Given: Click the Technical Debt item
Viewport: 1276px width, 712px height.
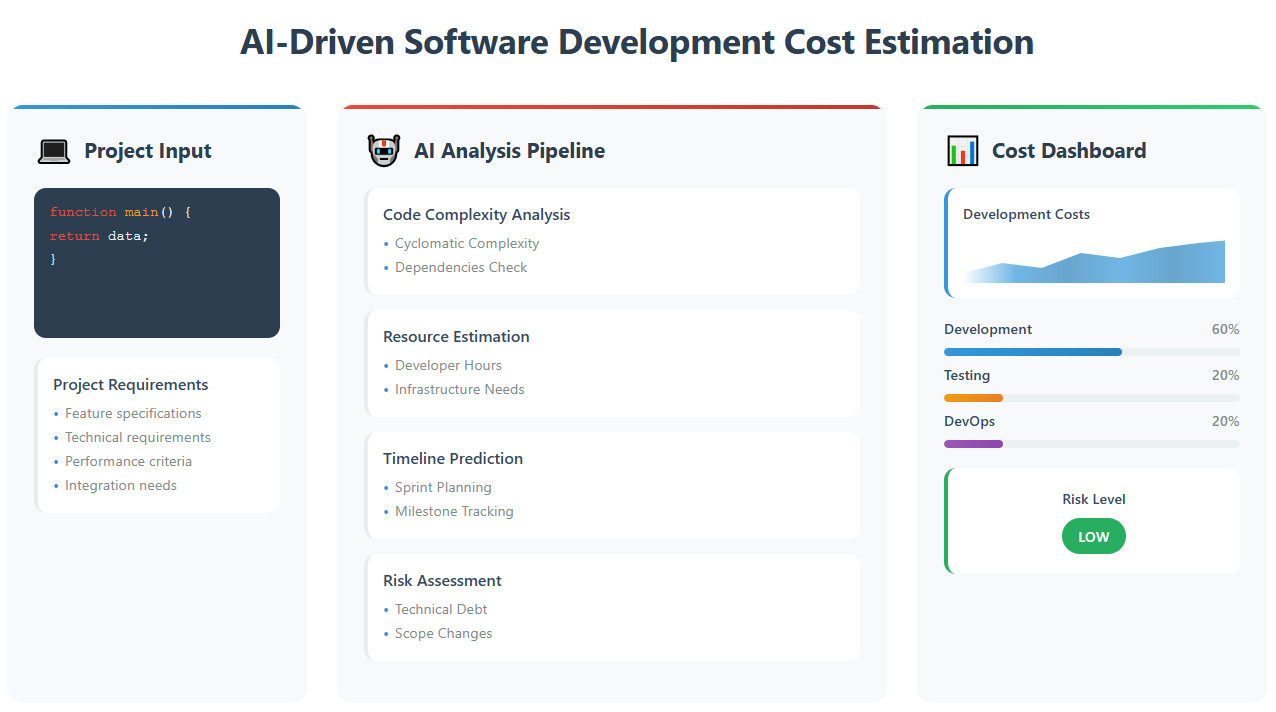Looking at the screenshot, I should pyautogui.click(x=441, y=609).
